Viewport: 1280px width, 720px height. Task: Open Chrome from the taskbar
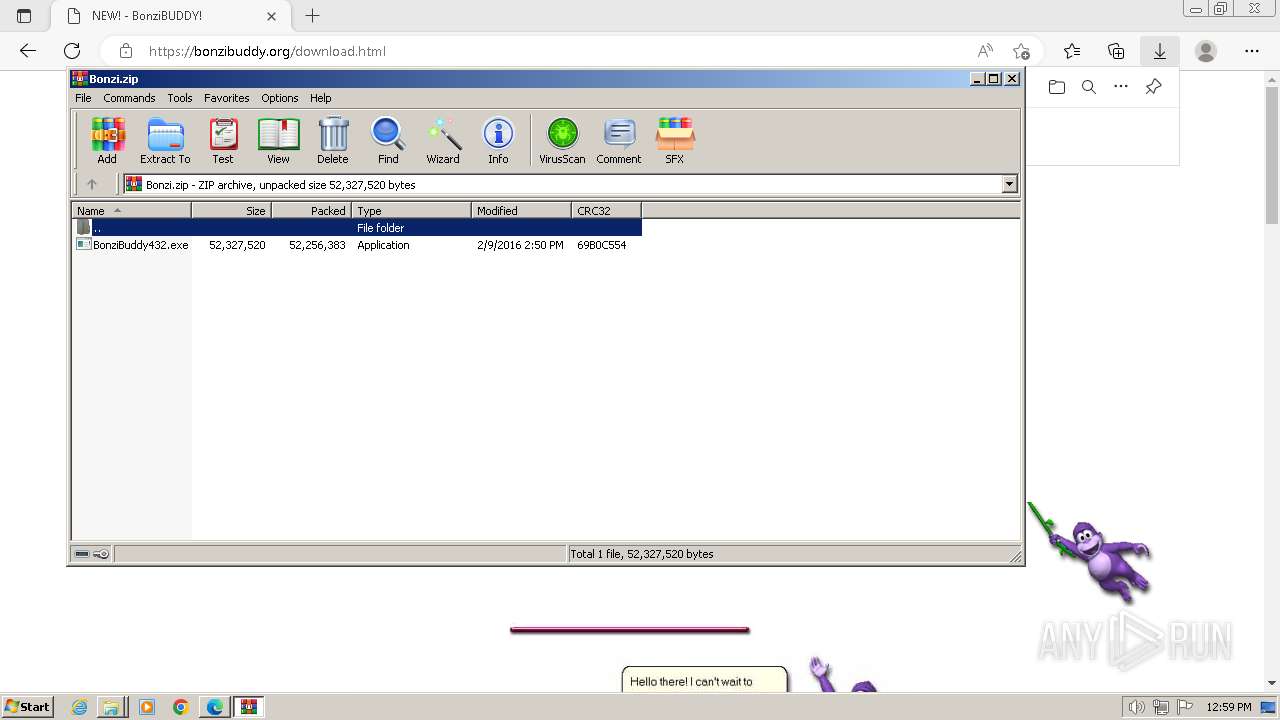(x=180, y=707)
